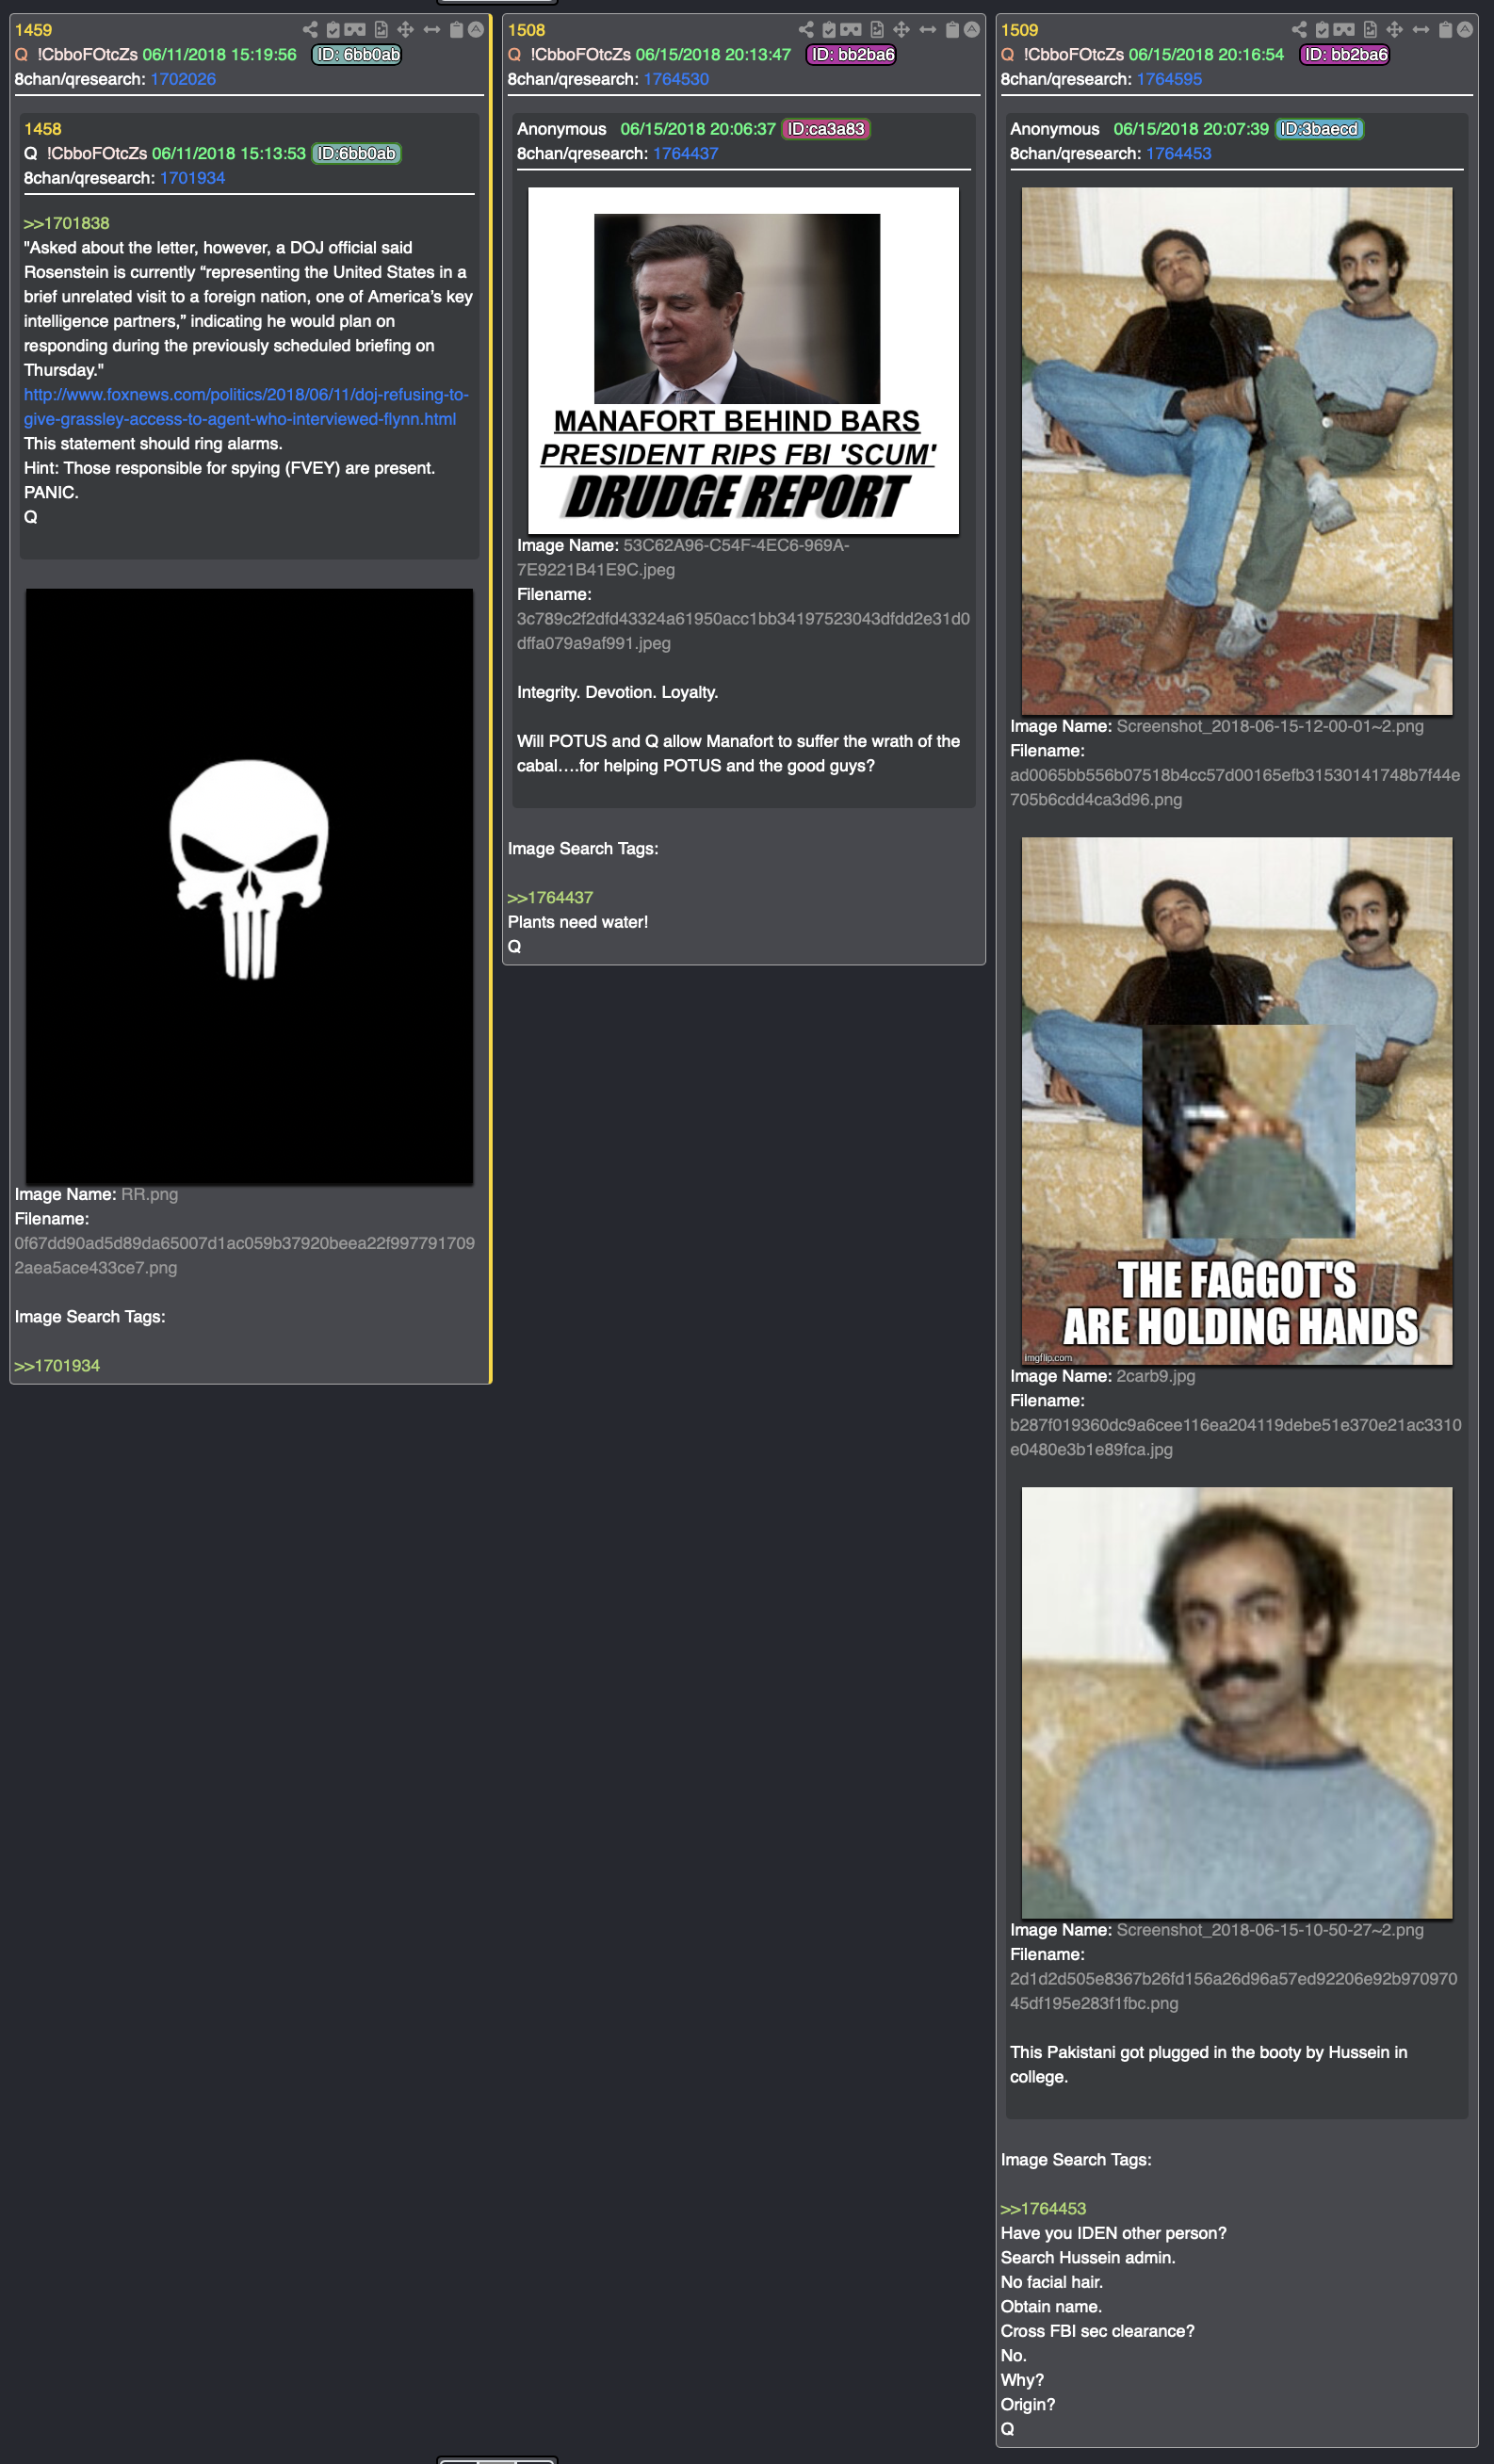
Task: Click the horizontal arrows icon on post 1508
Action: (x=928, y=30)
